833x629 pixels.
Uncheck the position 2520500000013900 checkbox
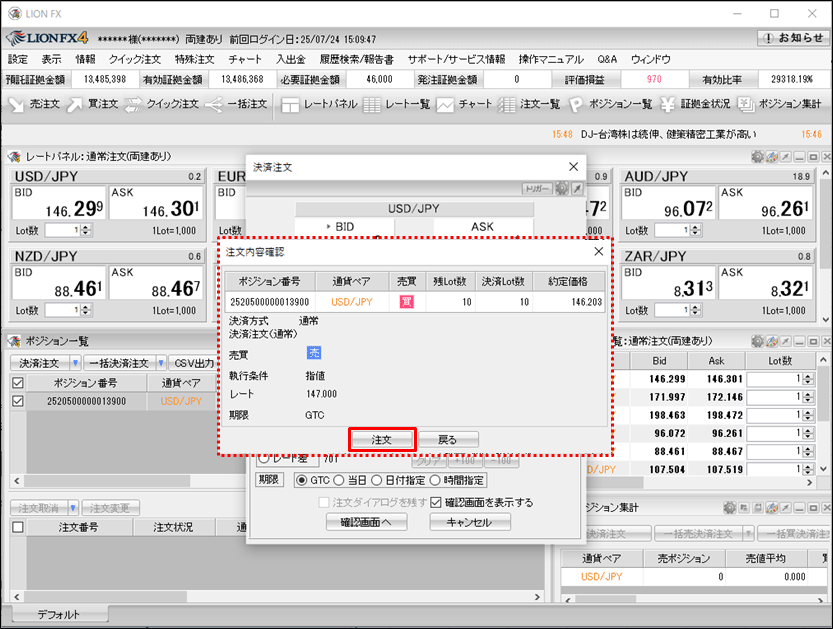pos(17,401)
